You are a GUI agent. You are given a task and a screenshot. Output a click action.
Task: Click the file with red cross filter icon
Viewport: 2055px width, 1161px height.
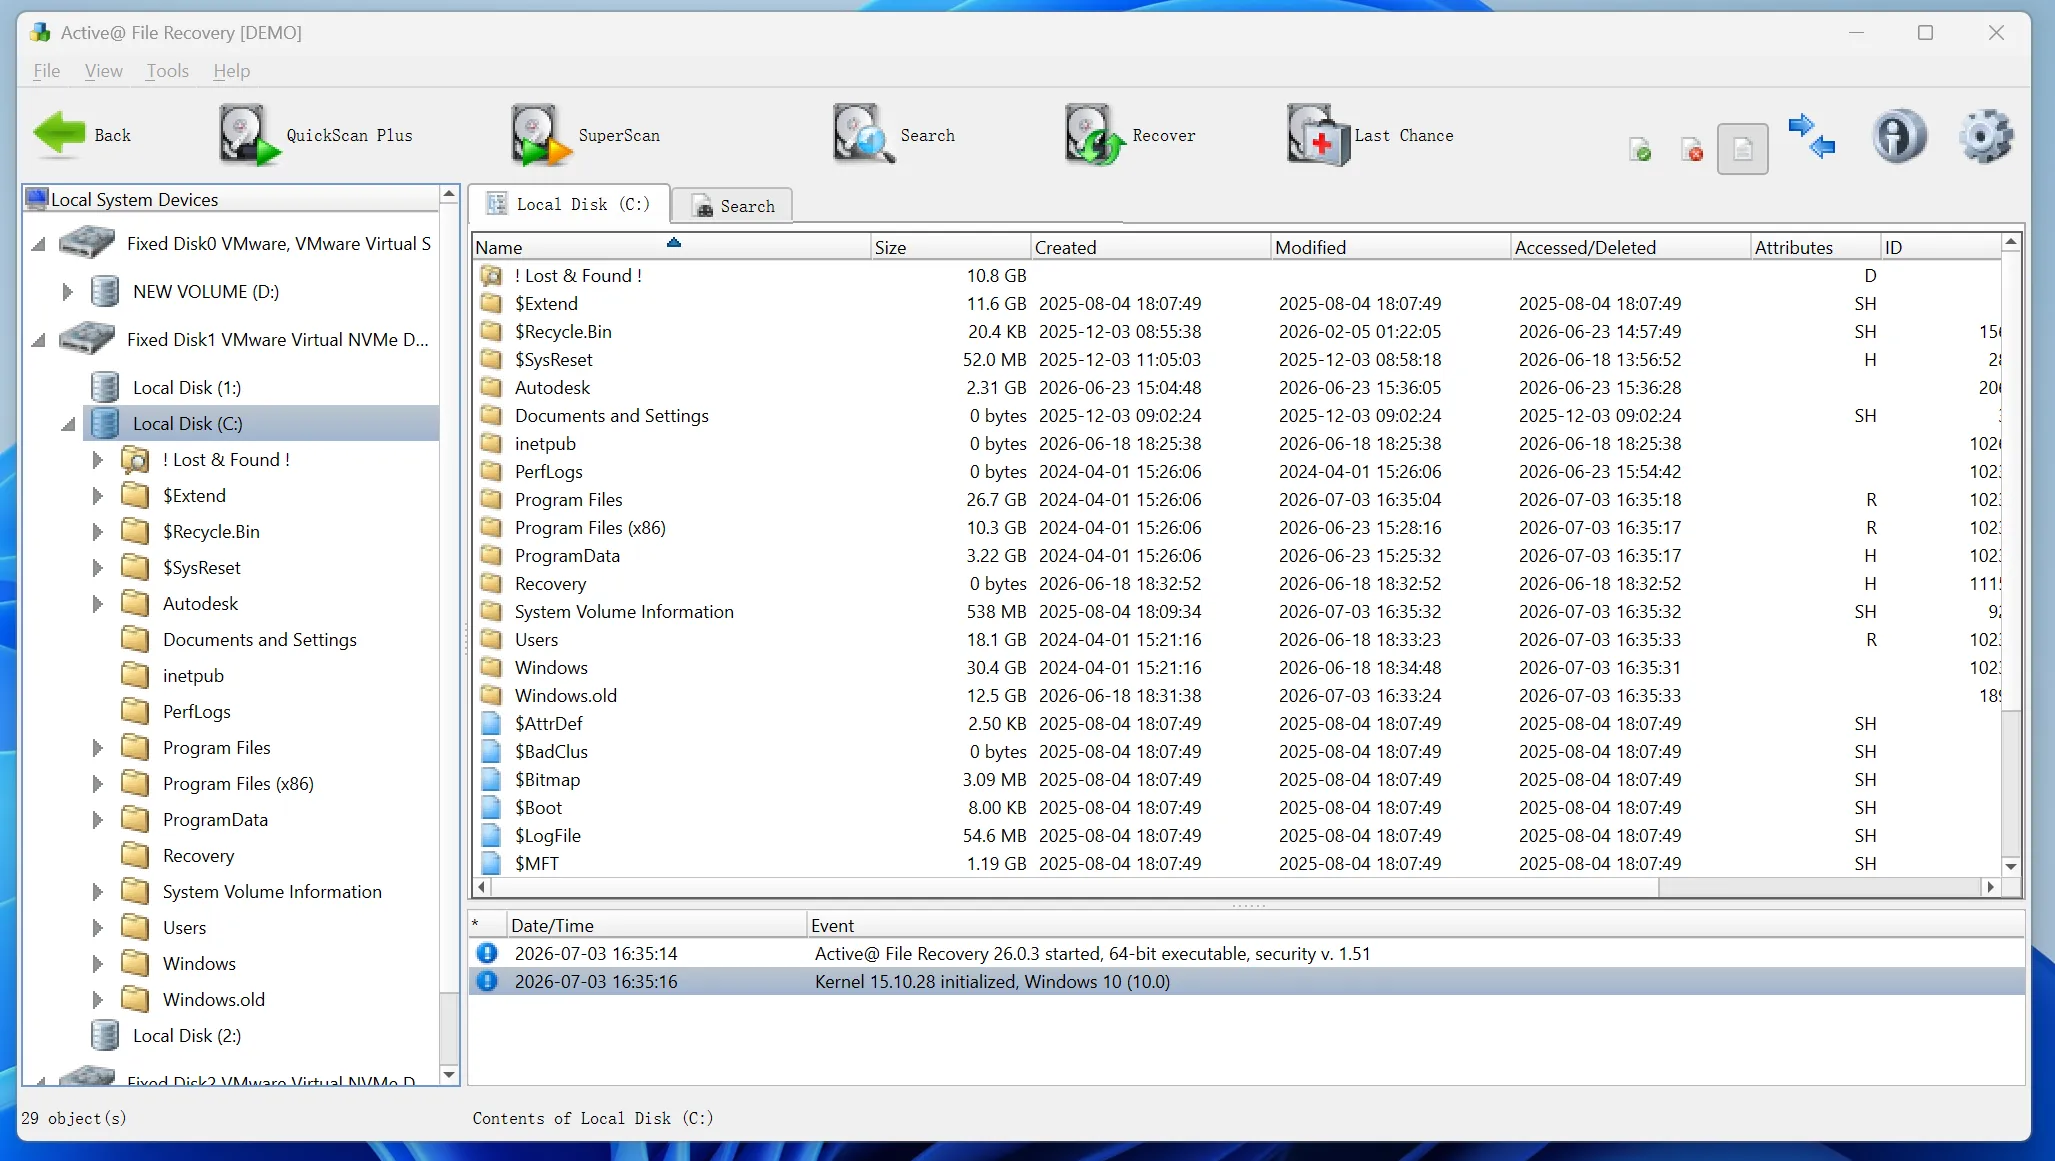click(1692, 150)
